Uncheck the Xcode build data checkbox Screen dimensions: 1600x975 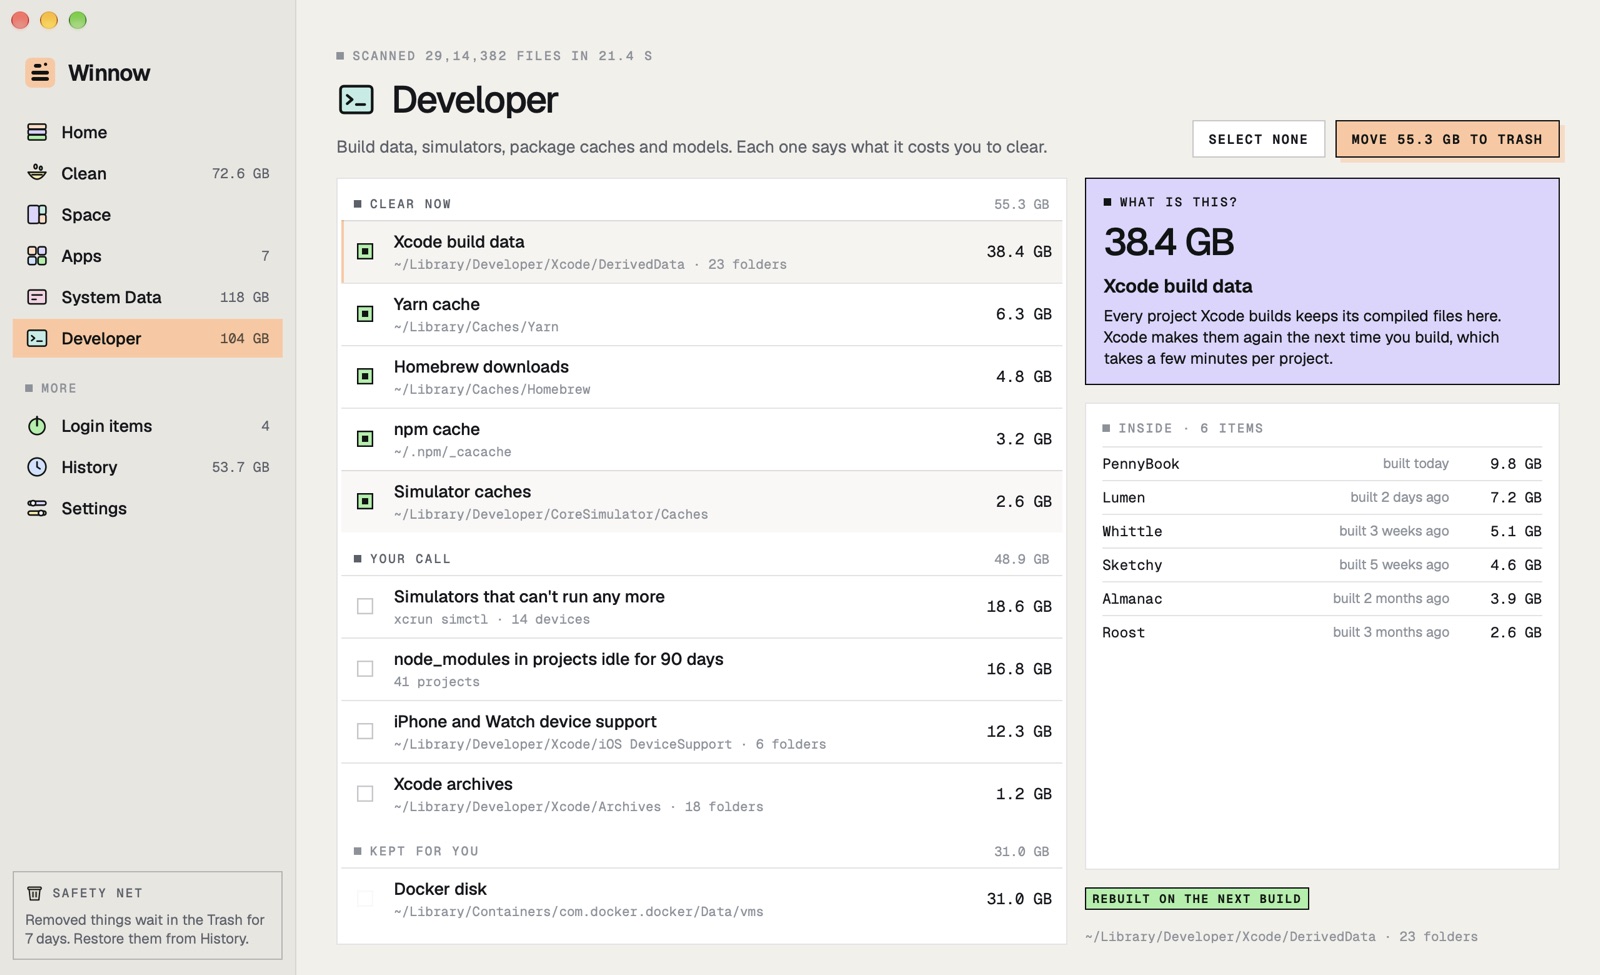click(365, 252)
